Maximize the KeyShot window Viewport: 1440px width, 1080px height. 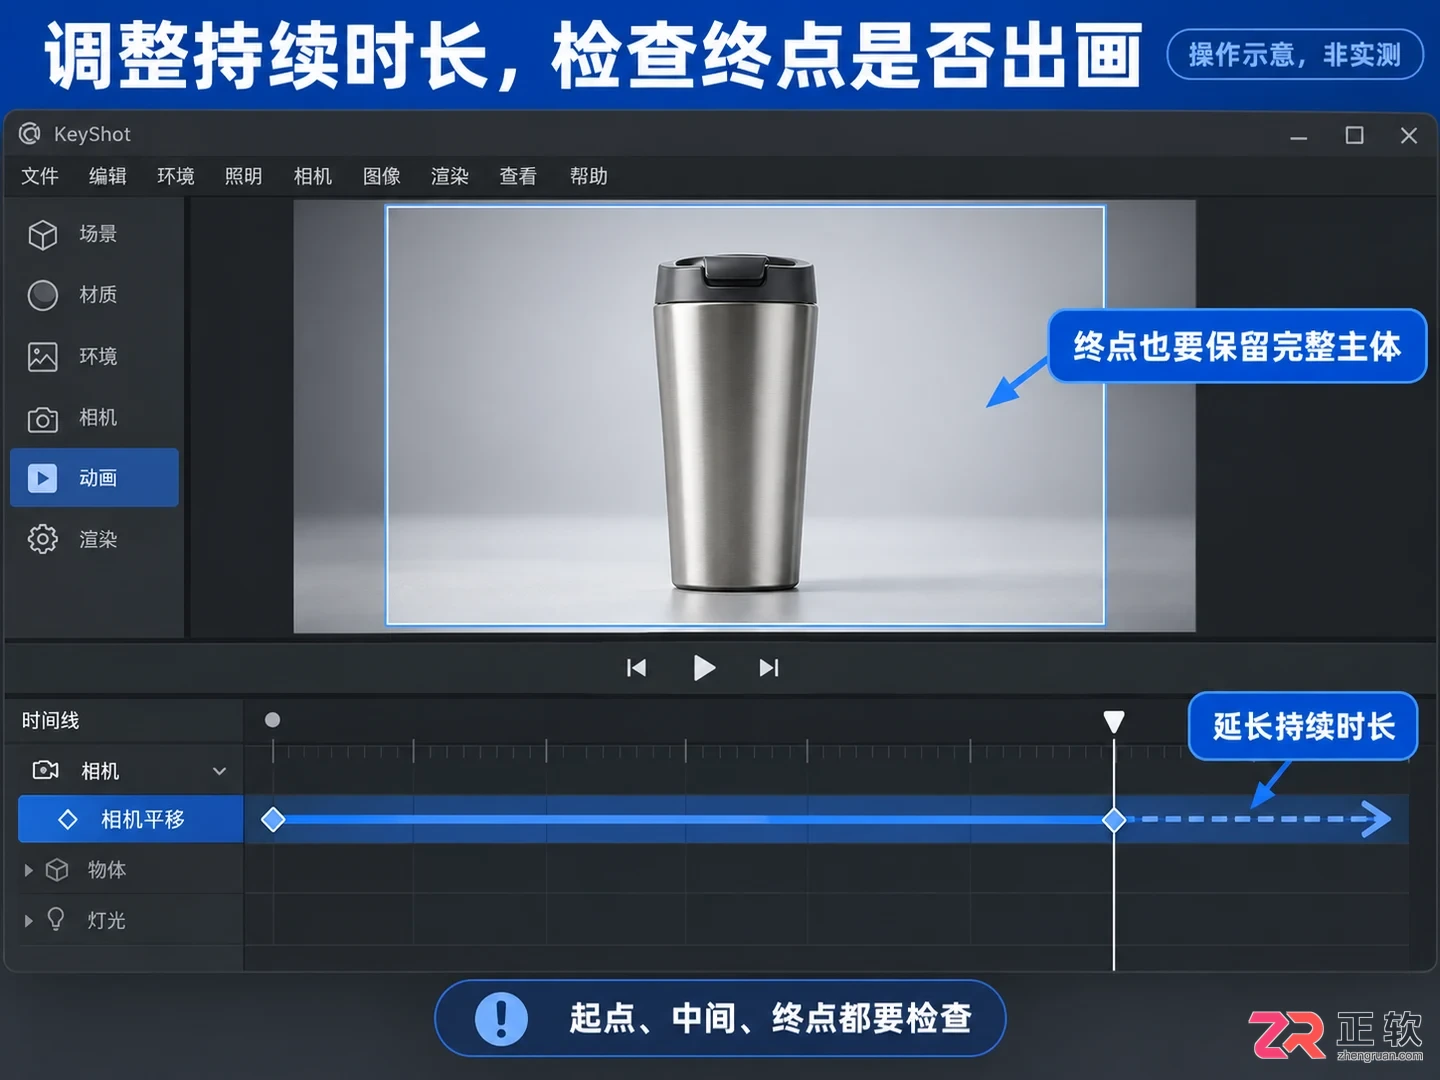point(1355,135)
